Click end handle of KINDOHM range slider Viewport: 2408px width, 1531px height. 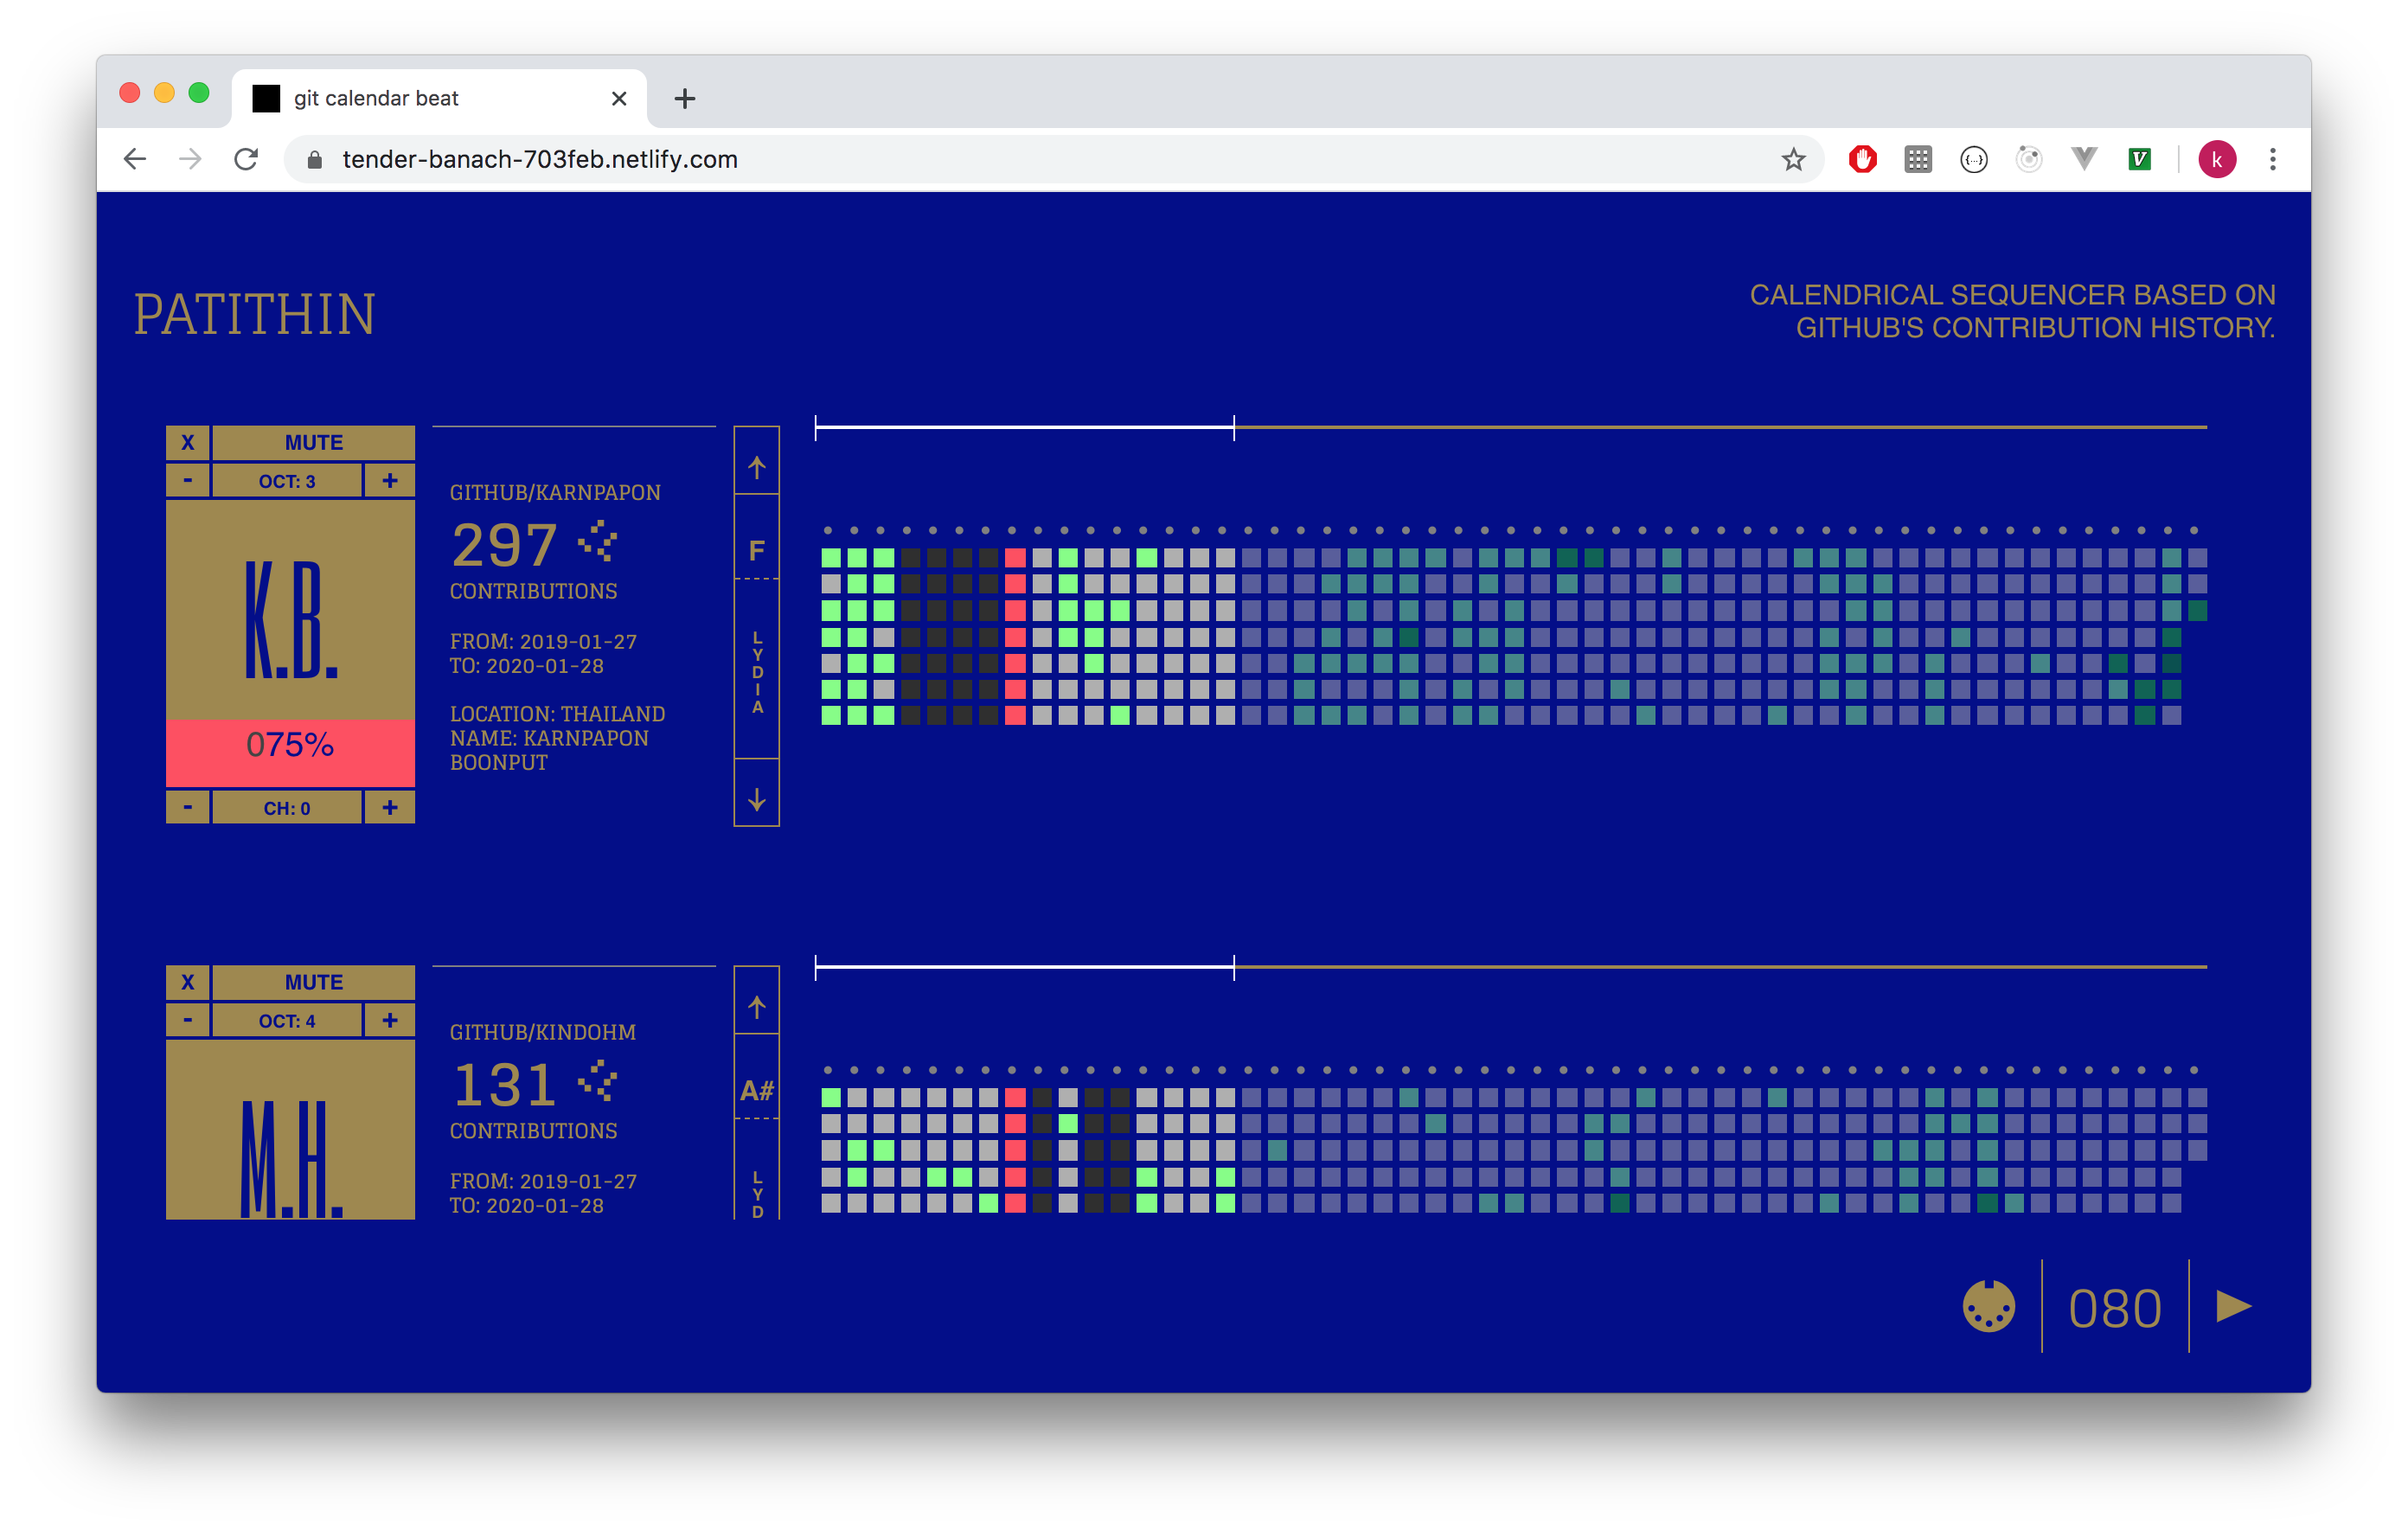click(1234, 967)
